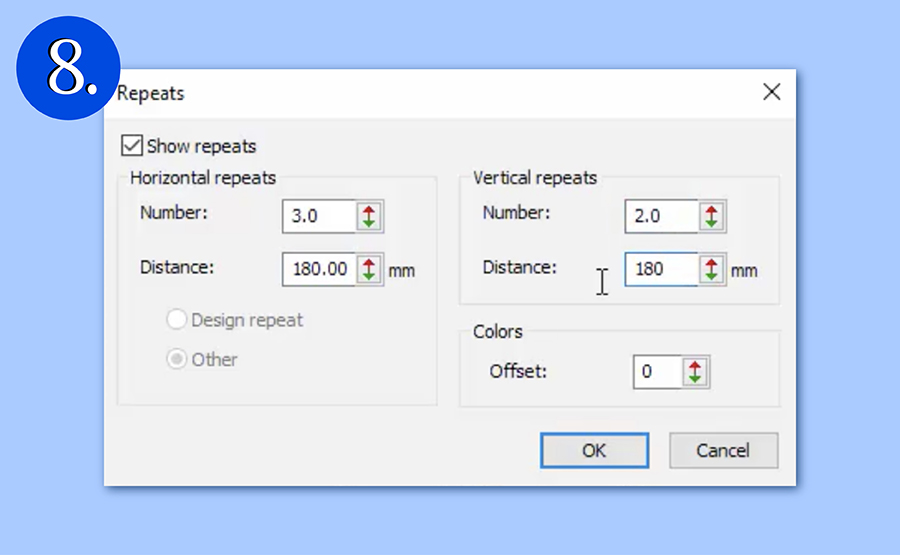This screenshot has height=555, width=900.
Task: Click the Horizontal repeats Distance field
Action: pos(318,269)
